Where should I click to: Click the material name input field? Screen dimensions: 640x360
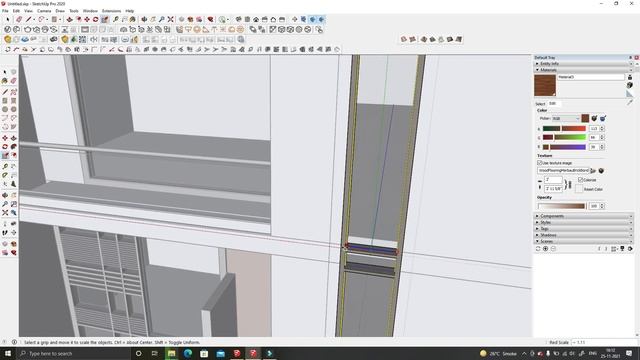pyautogui.click(x=591, y=77)
